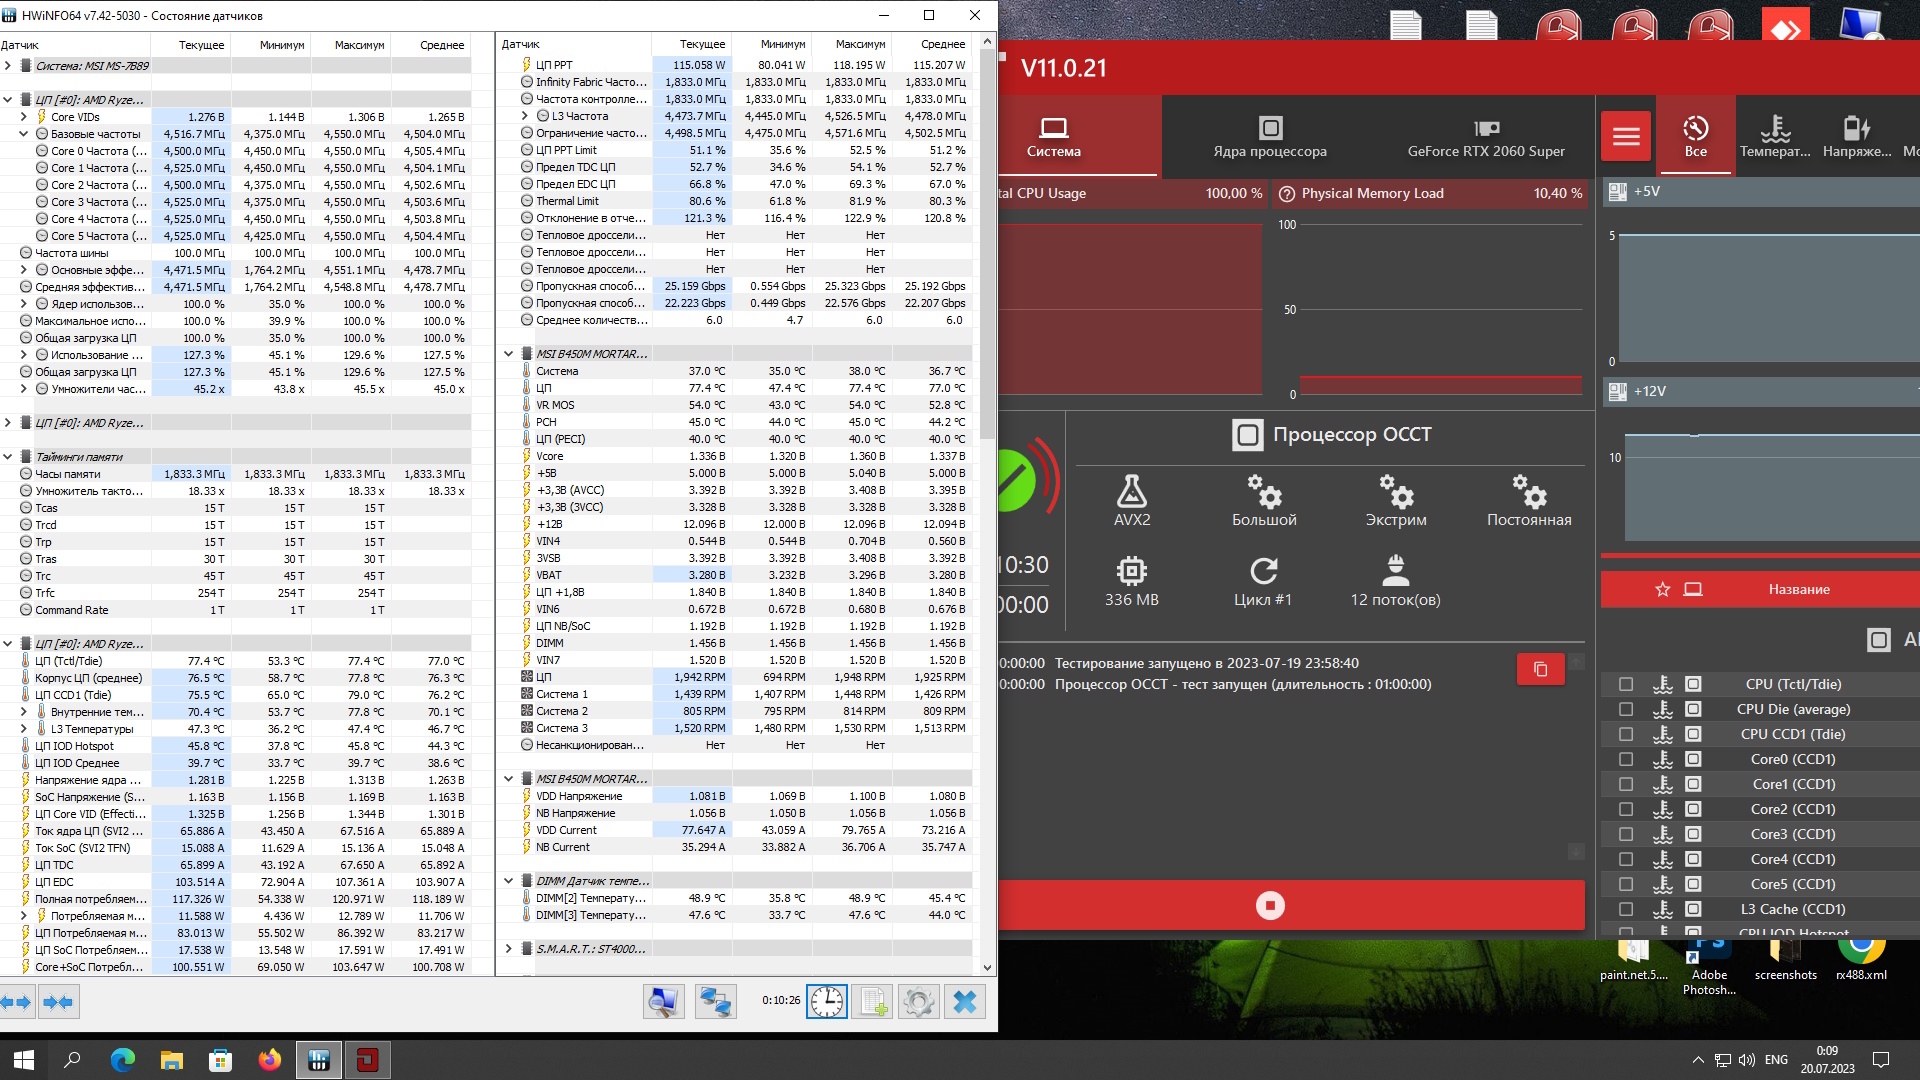Open HWiNFO sensor settings gear
Screen dimensions: 1920x1080
(x=918, y=1001)
